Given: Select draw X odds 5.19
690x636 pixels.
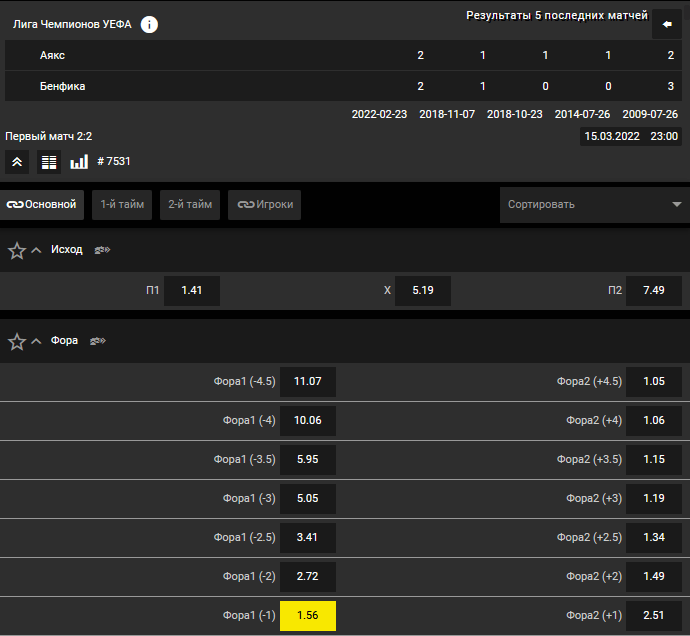Looking at the screenshot, I should click(423, 290).
